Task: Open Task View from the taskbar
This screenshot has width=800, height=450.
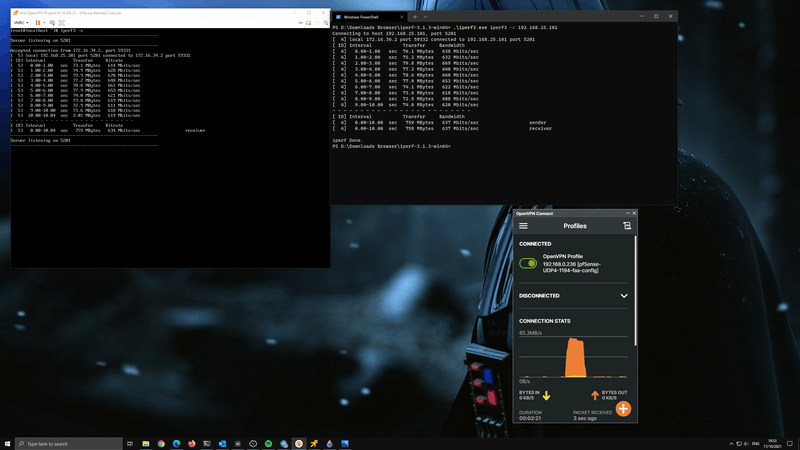Action: 130,443
